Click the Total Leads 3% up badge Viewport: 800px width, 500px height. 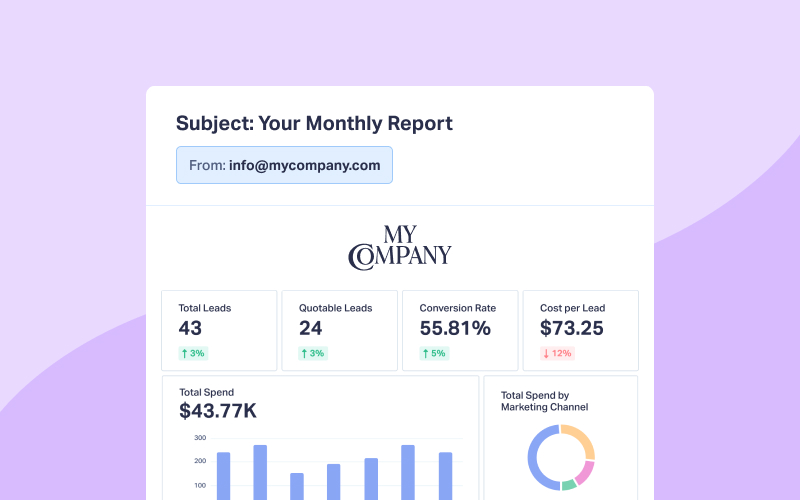192,353
